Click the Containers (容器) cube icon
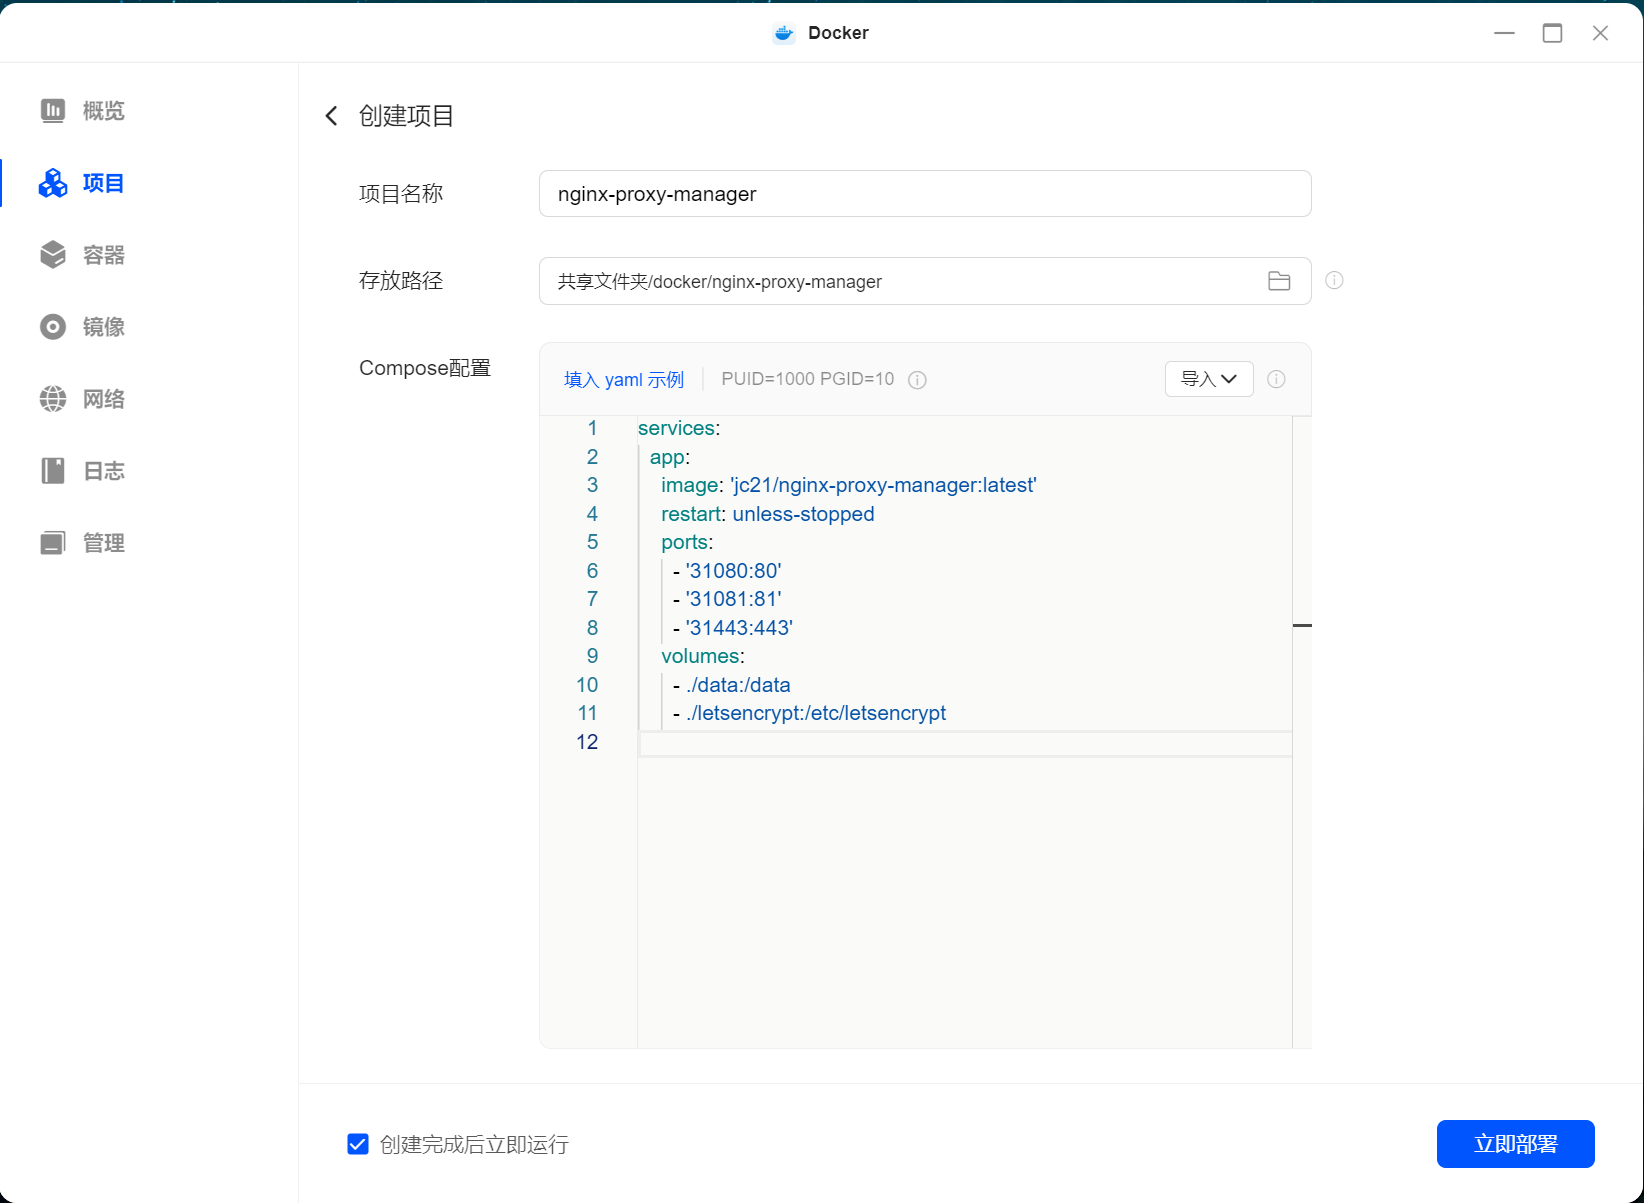 (53, 255)
